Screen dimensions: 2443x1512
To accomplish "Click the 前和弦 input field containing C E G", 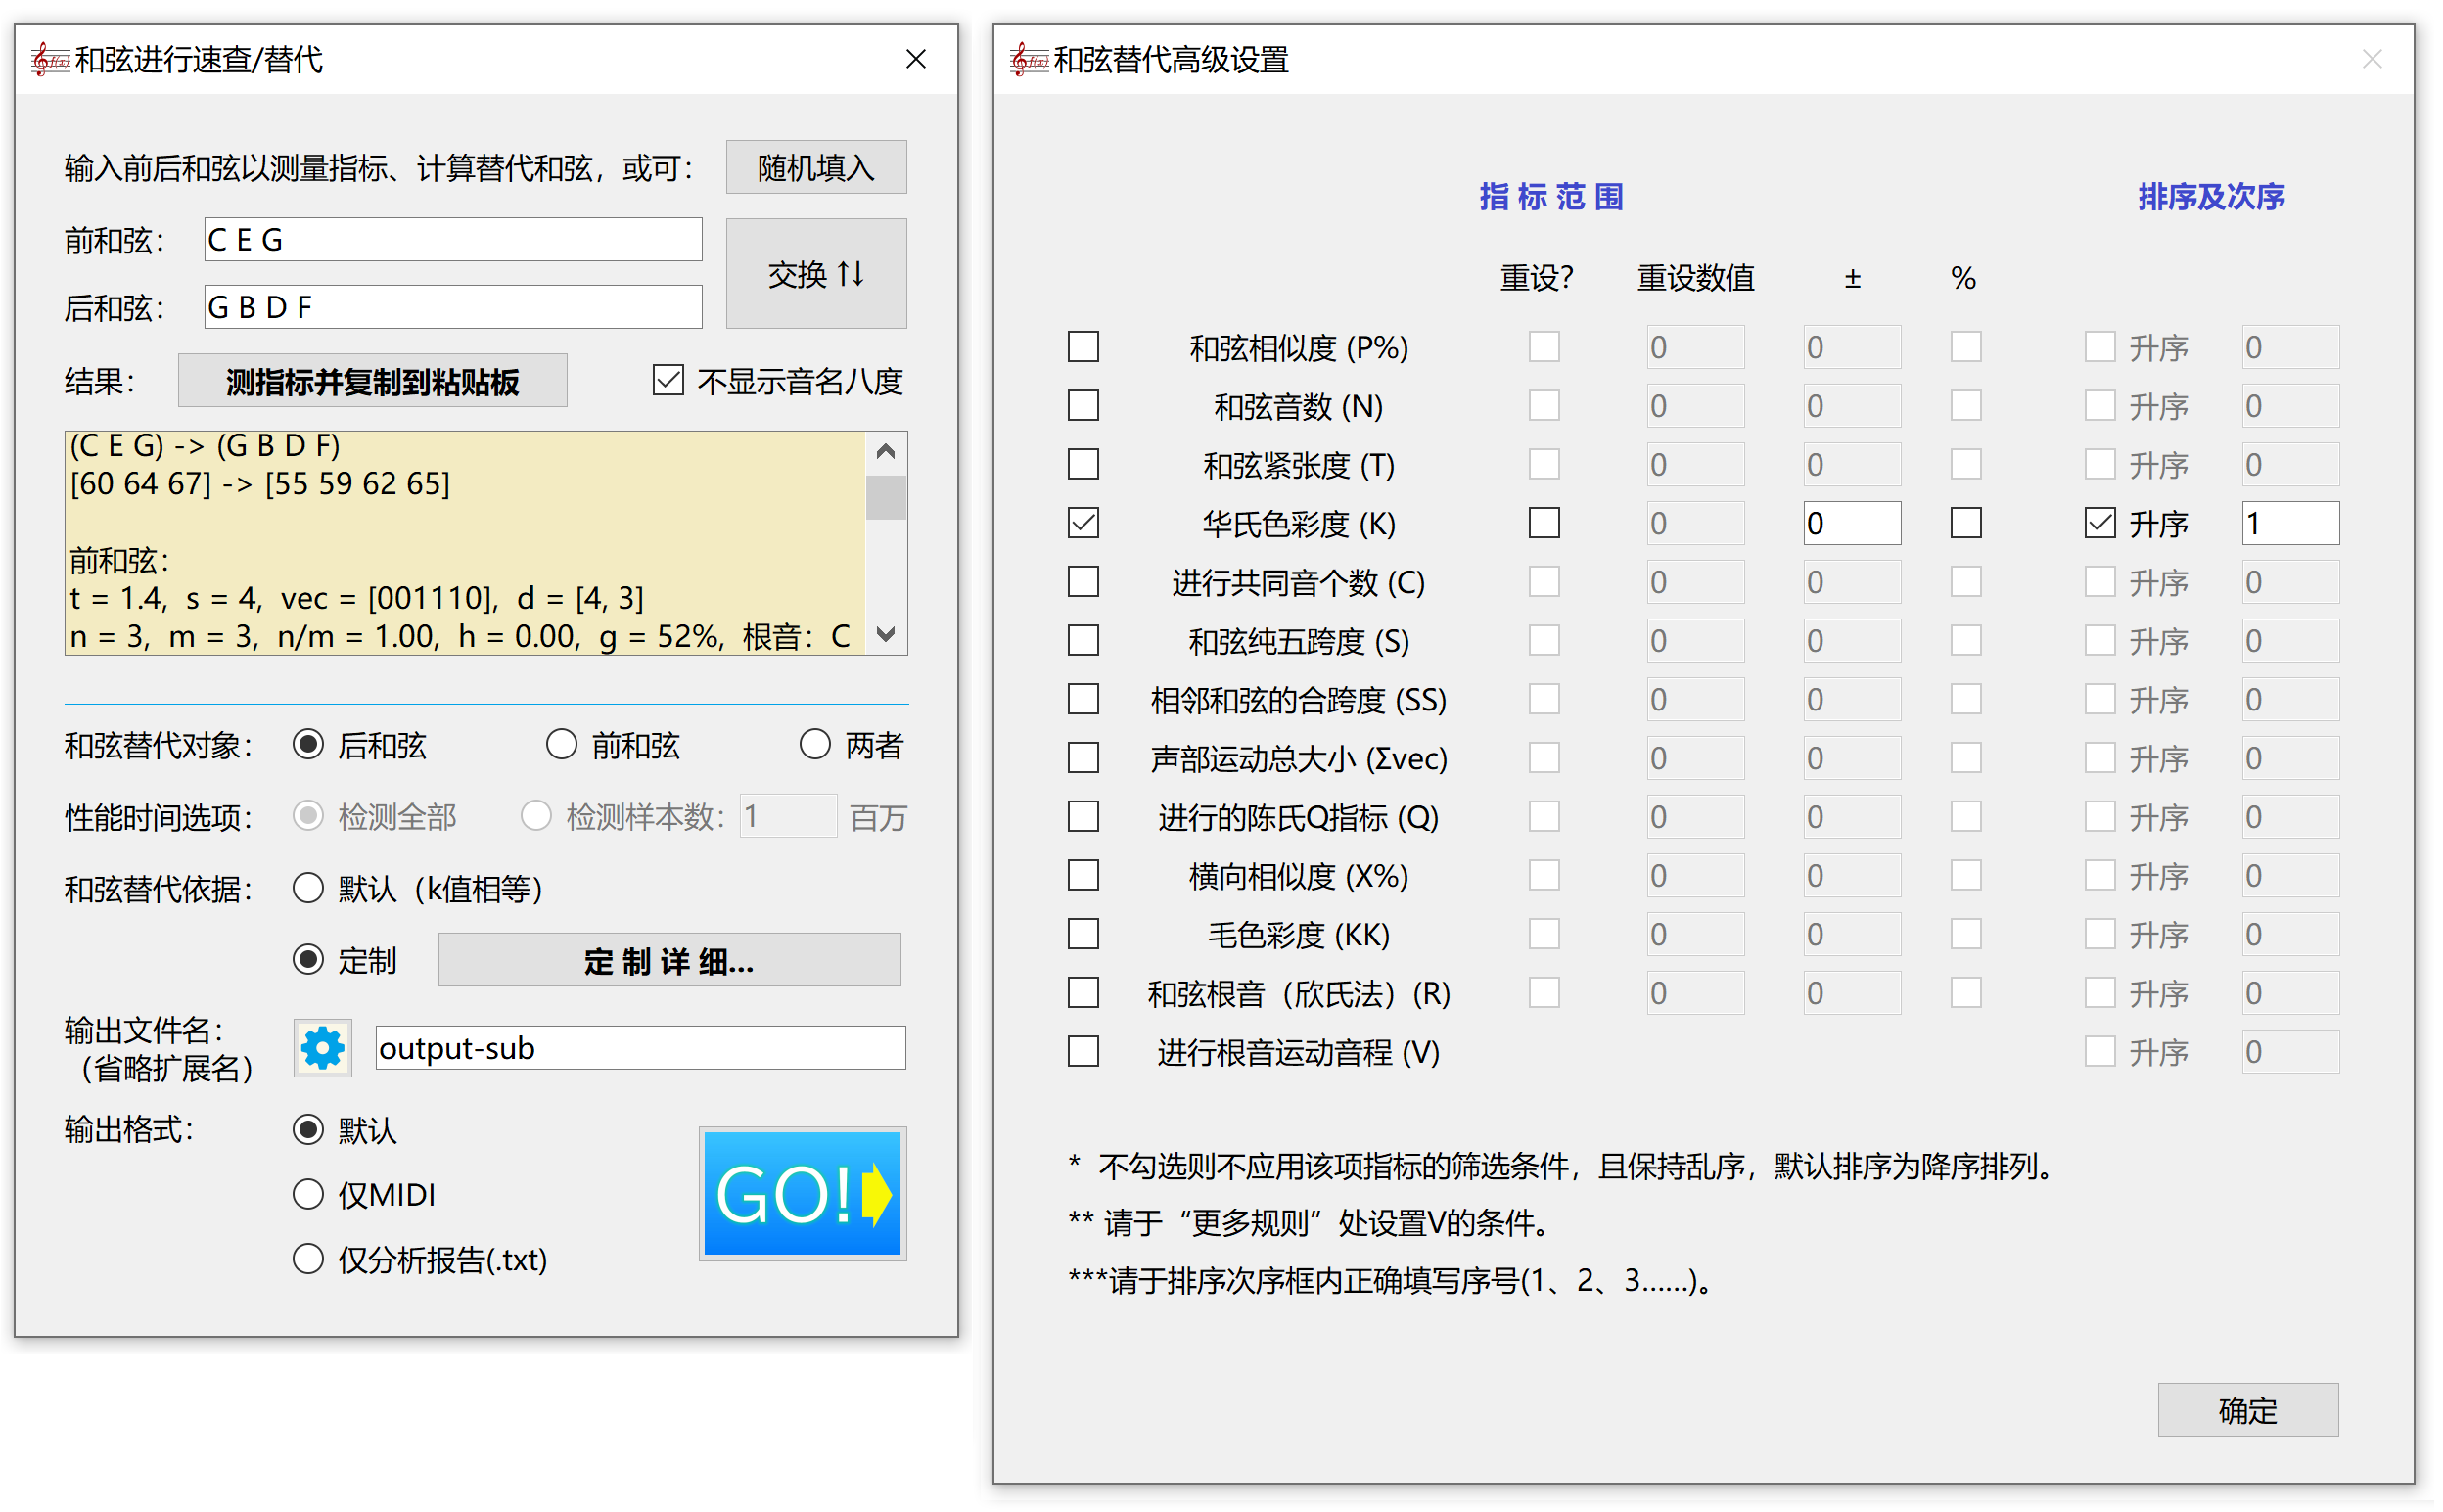I will pyautogui.click(x=452, y=240).
